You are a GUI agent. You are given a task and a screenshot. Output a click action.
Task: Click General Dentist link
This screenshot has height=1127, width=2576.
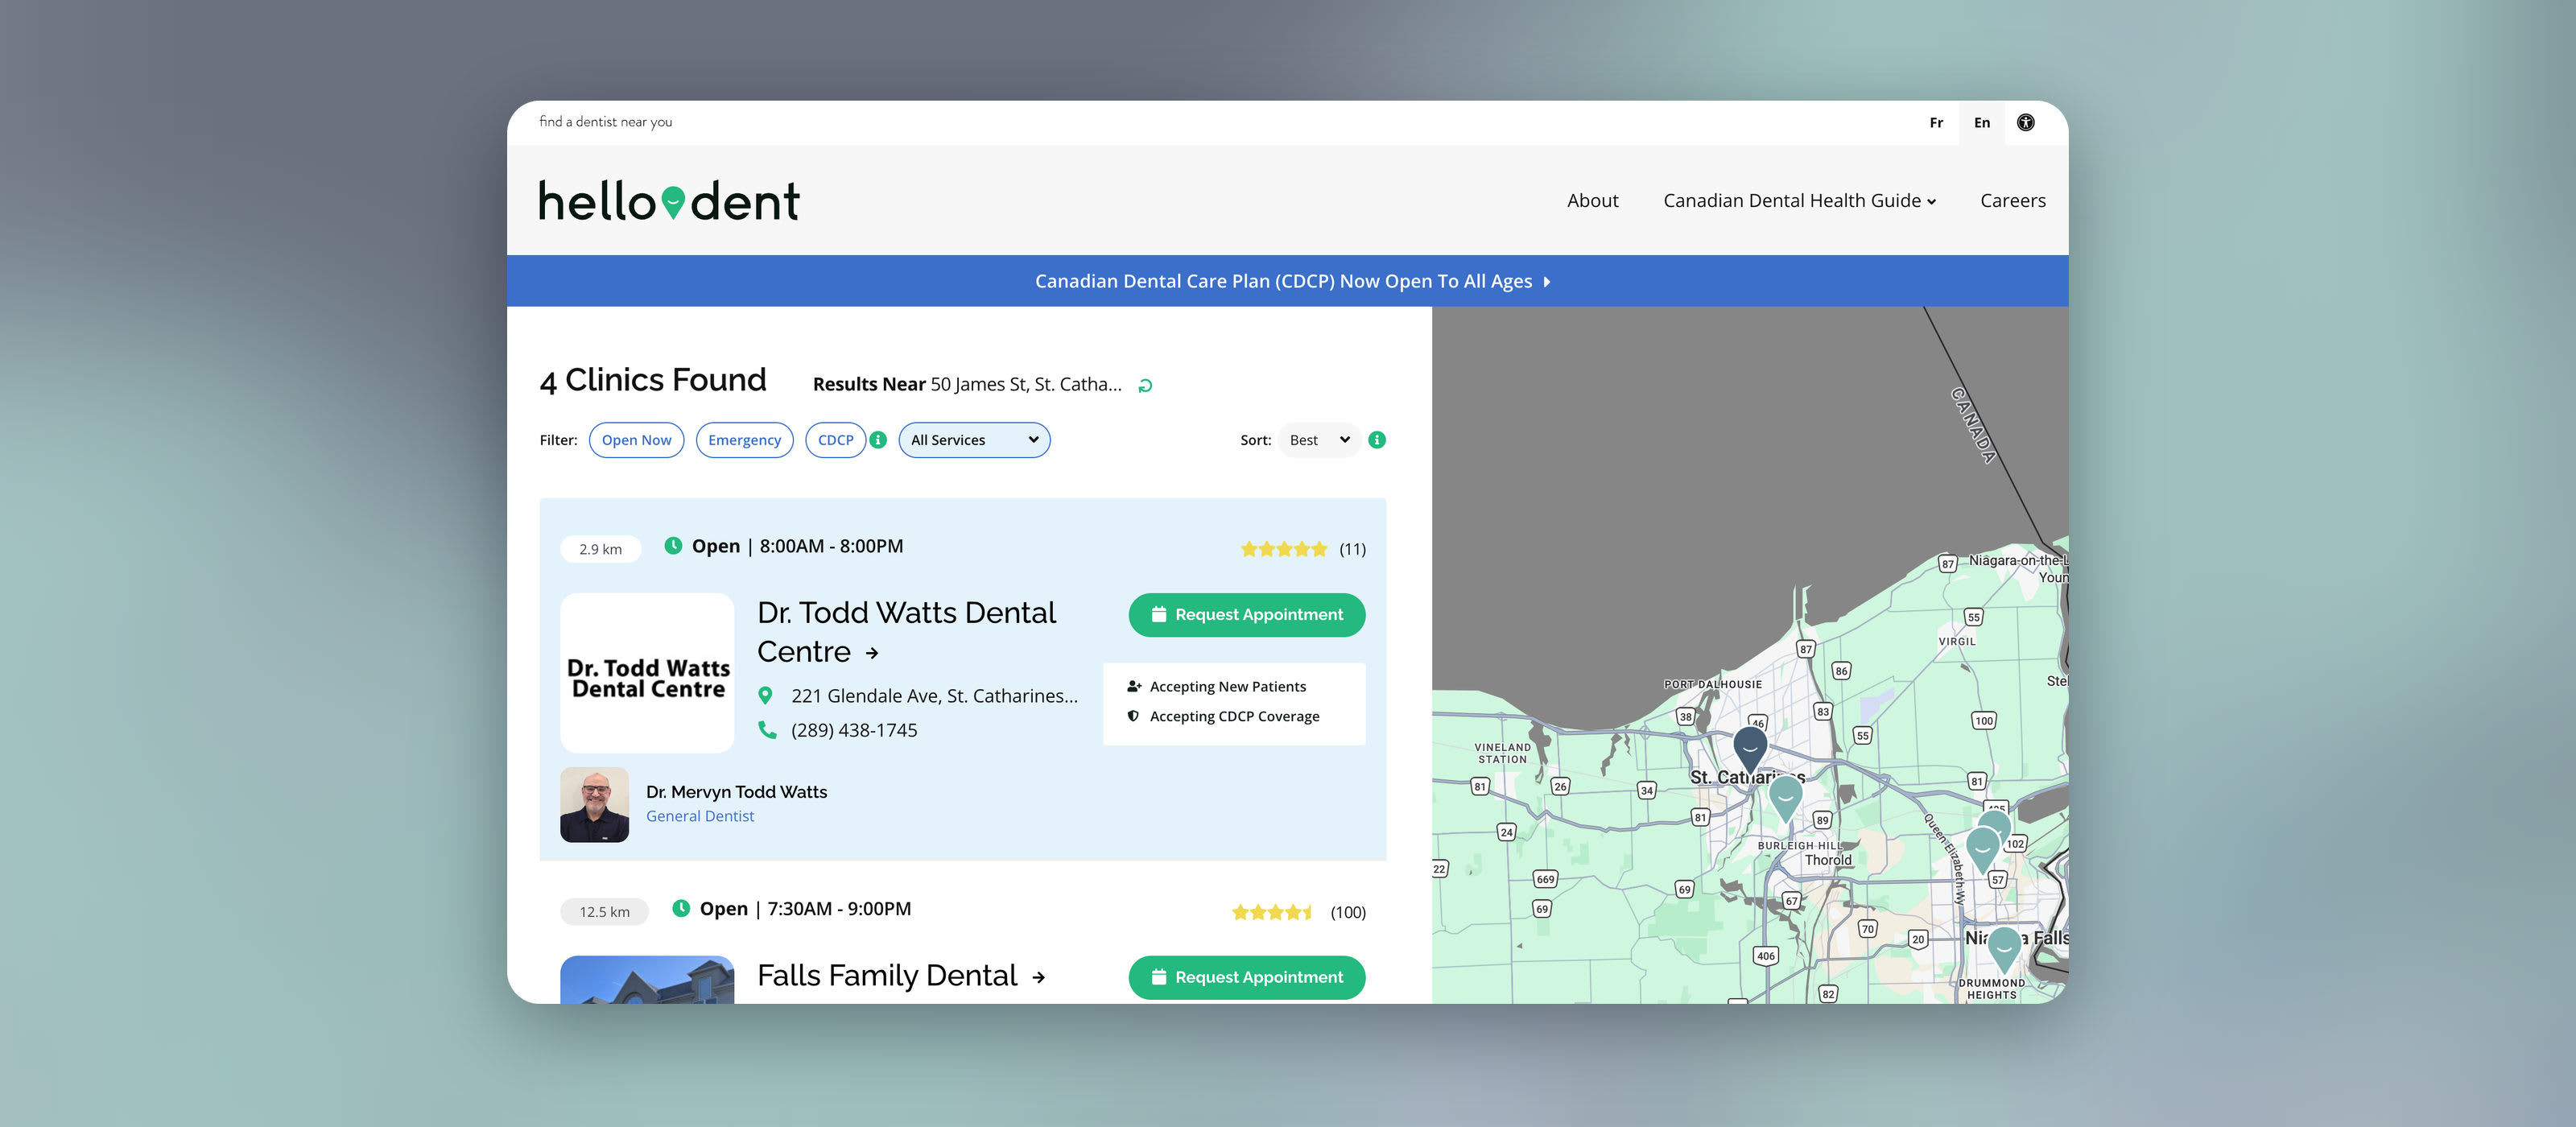700,816
